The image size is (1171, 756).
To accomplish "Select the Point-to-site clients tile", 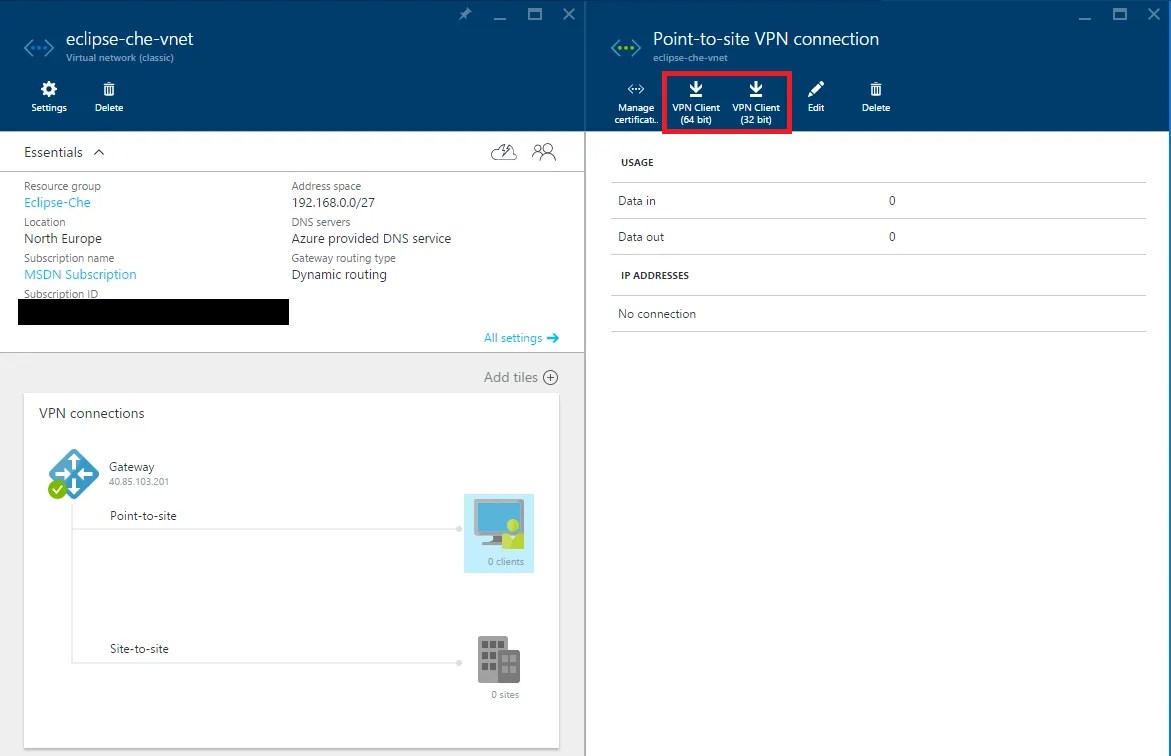I will pos(499,533).
